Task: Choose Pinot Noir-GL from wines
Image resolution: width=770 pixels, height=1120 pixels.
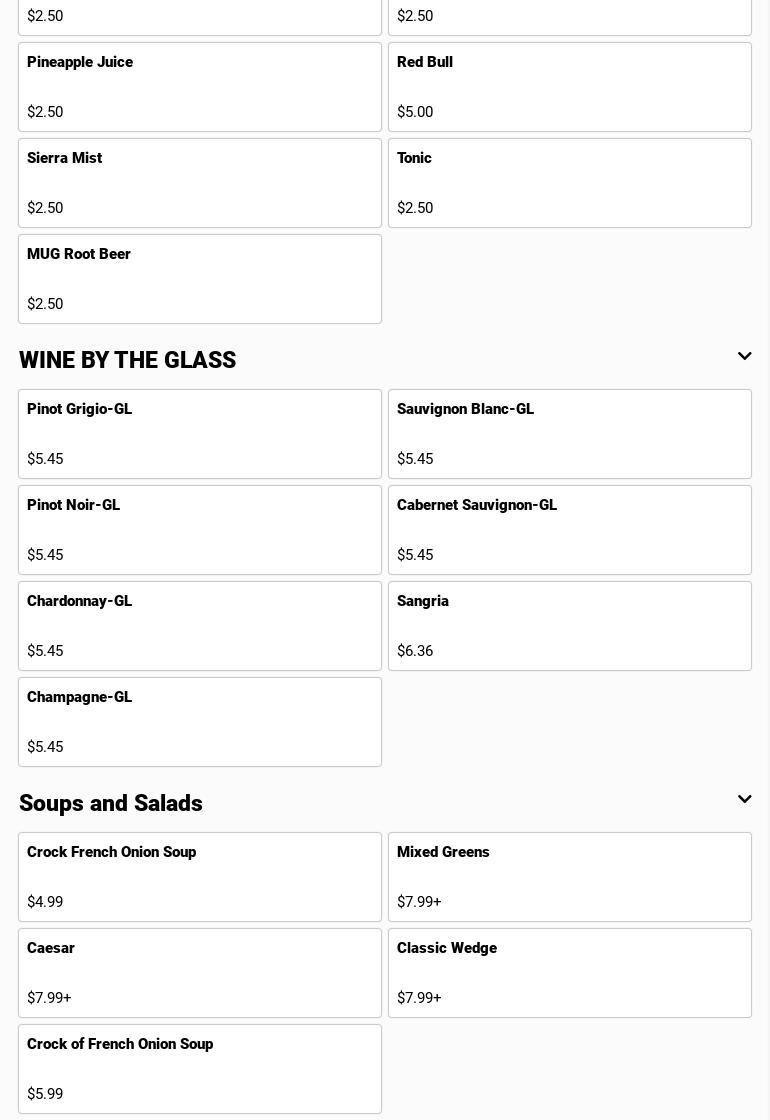Action: pos(200,530)
